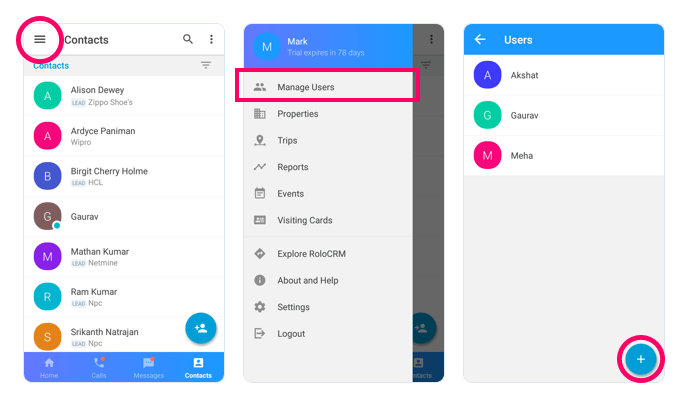Switch to the Calls tab
Screen dimensions: 690x402
99,368
